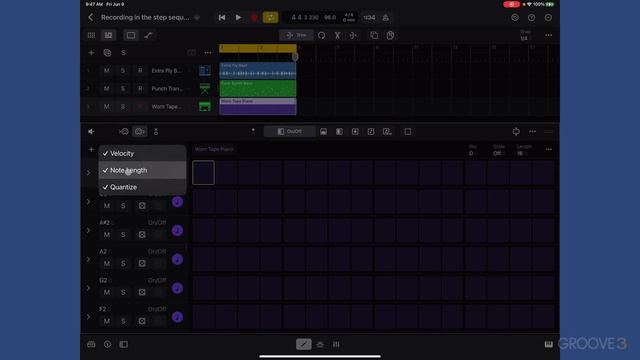Click the F2 row purple note button
Viewport: 640px width, 360px height.
[177, 317]
